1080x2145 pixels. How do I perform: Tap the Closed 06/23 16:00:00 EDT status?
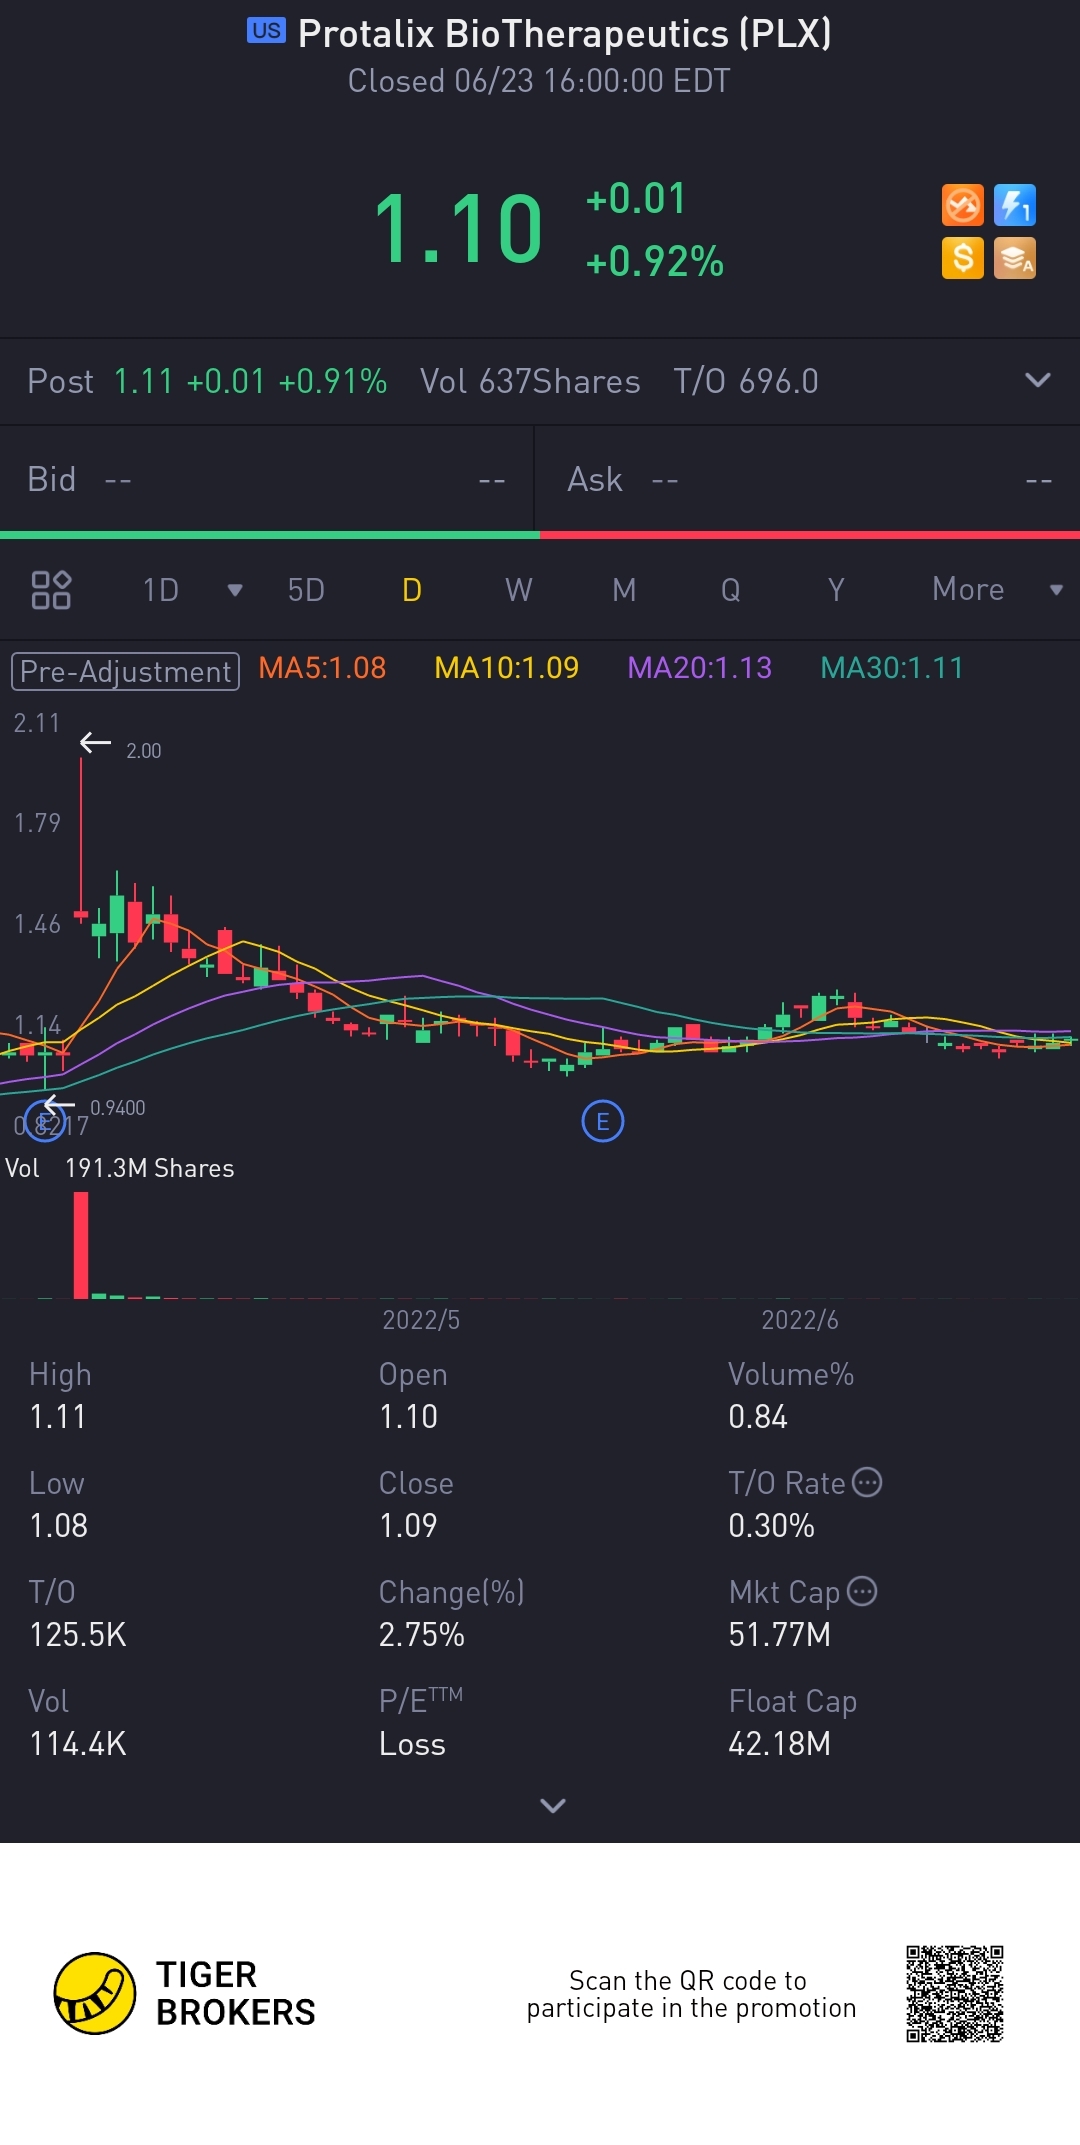click(x=539, y=81)
